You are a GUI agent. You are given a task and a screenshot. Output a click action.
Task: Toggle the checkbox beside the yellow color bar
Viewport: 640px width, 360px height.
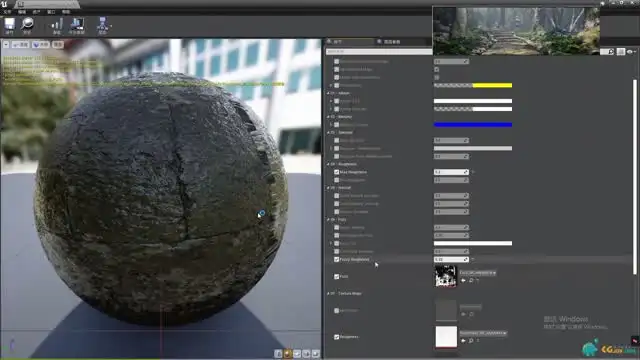tap(337, 85)
